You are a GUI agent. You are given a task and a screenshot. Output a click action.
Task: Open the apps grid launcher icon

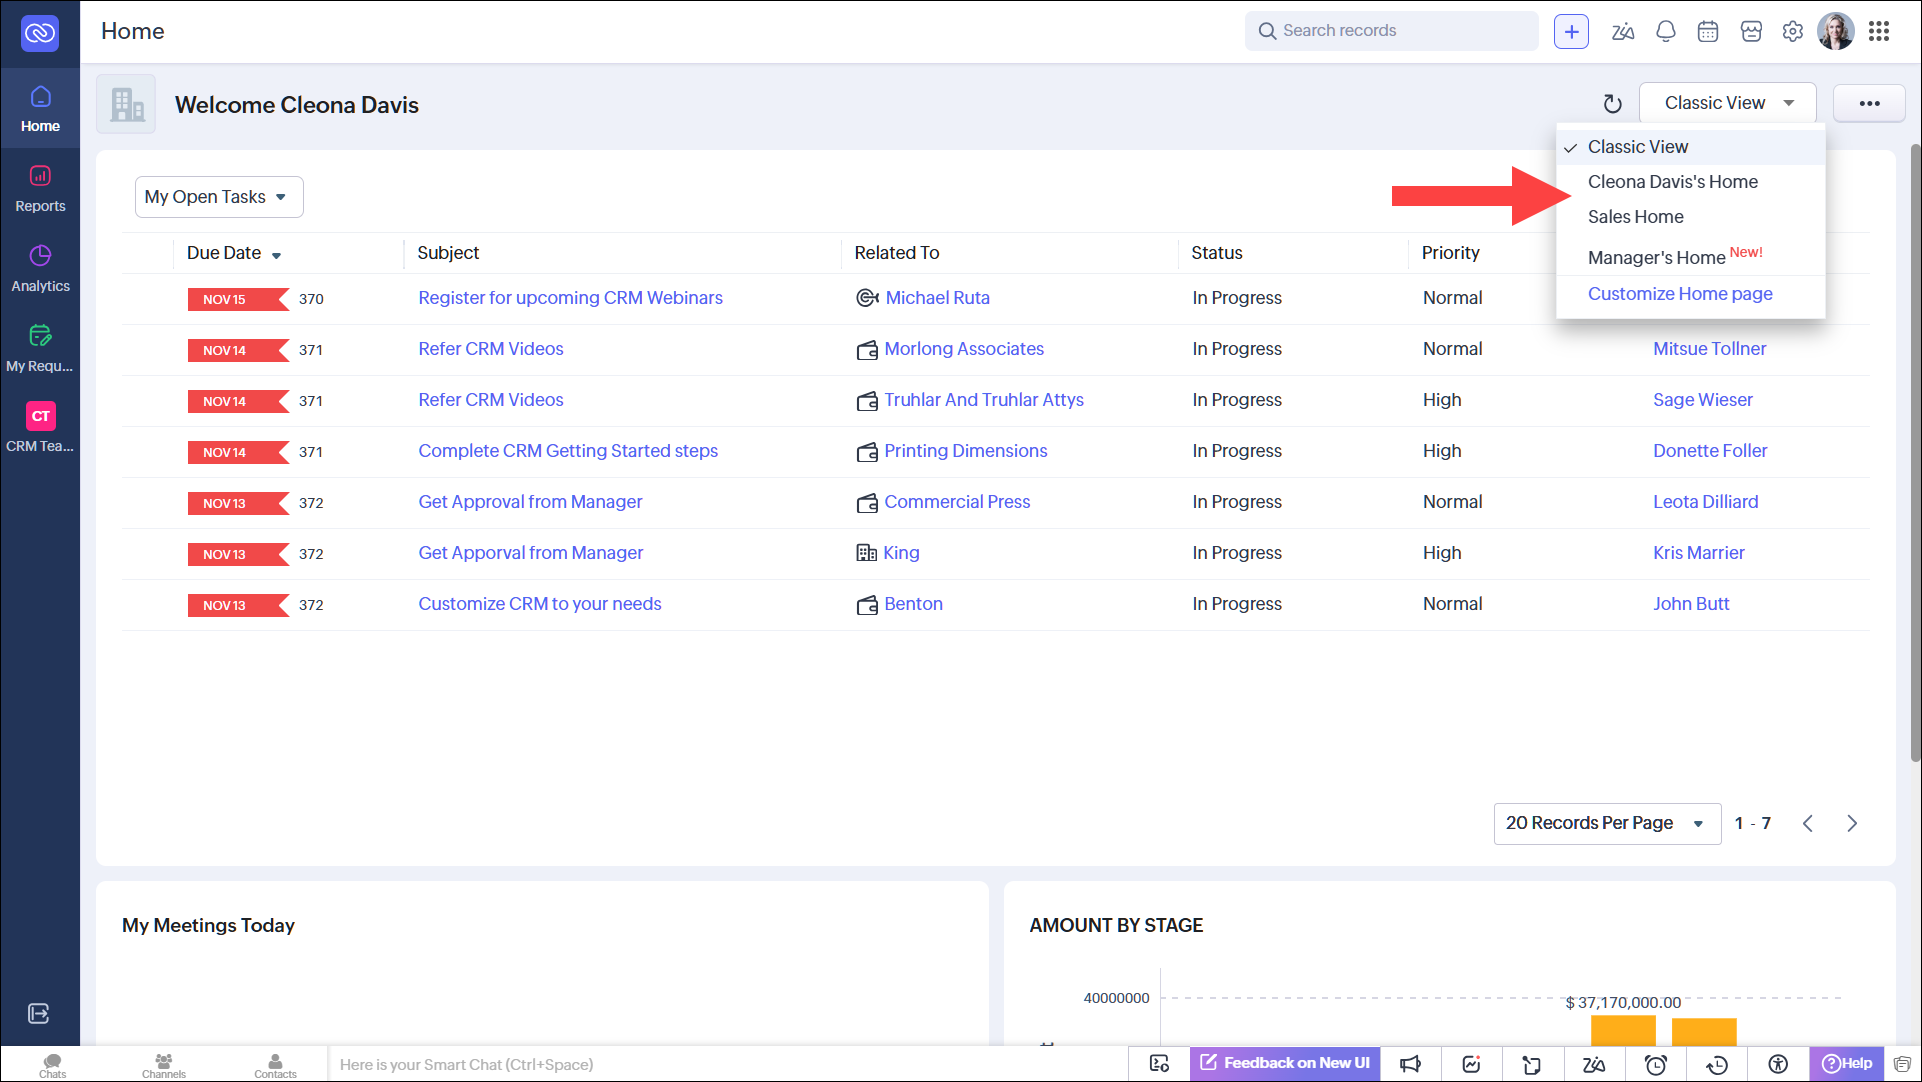coord(1879,31)
